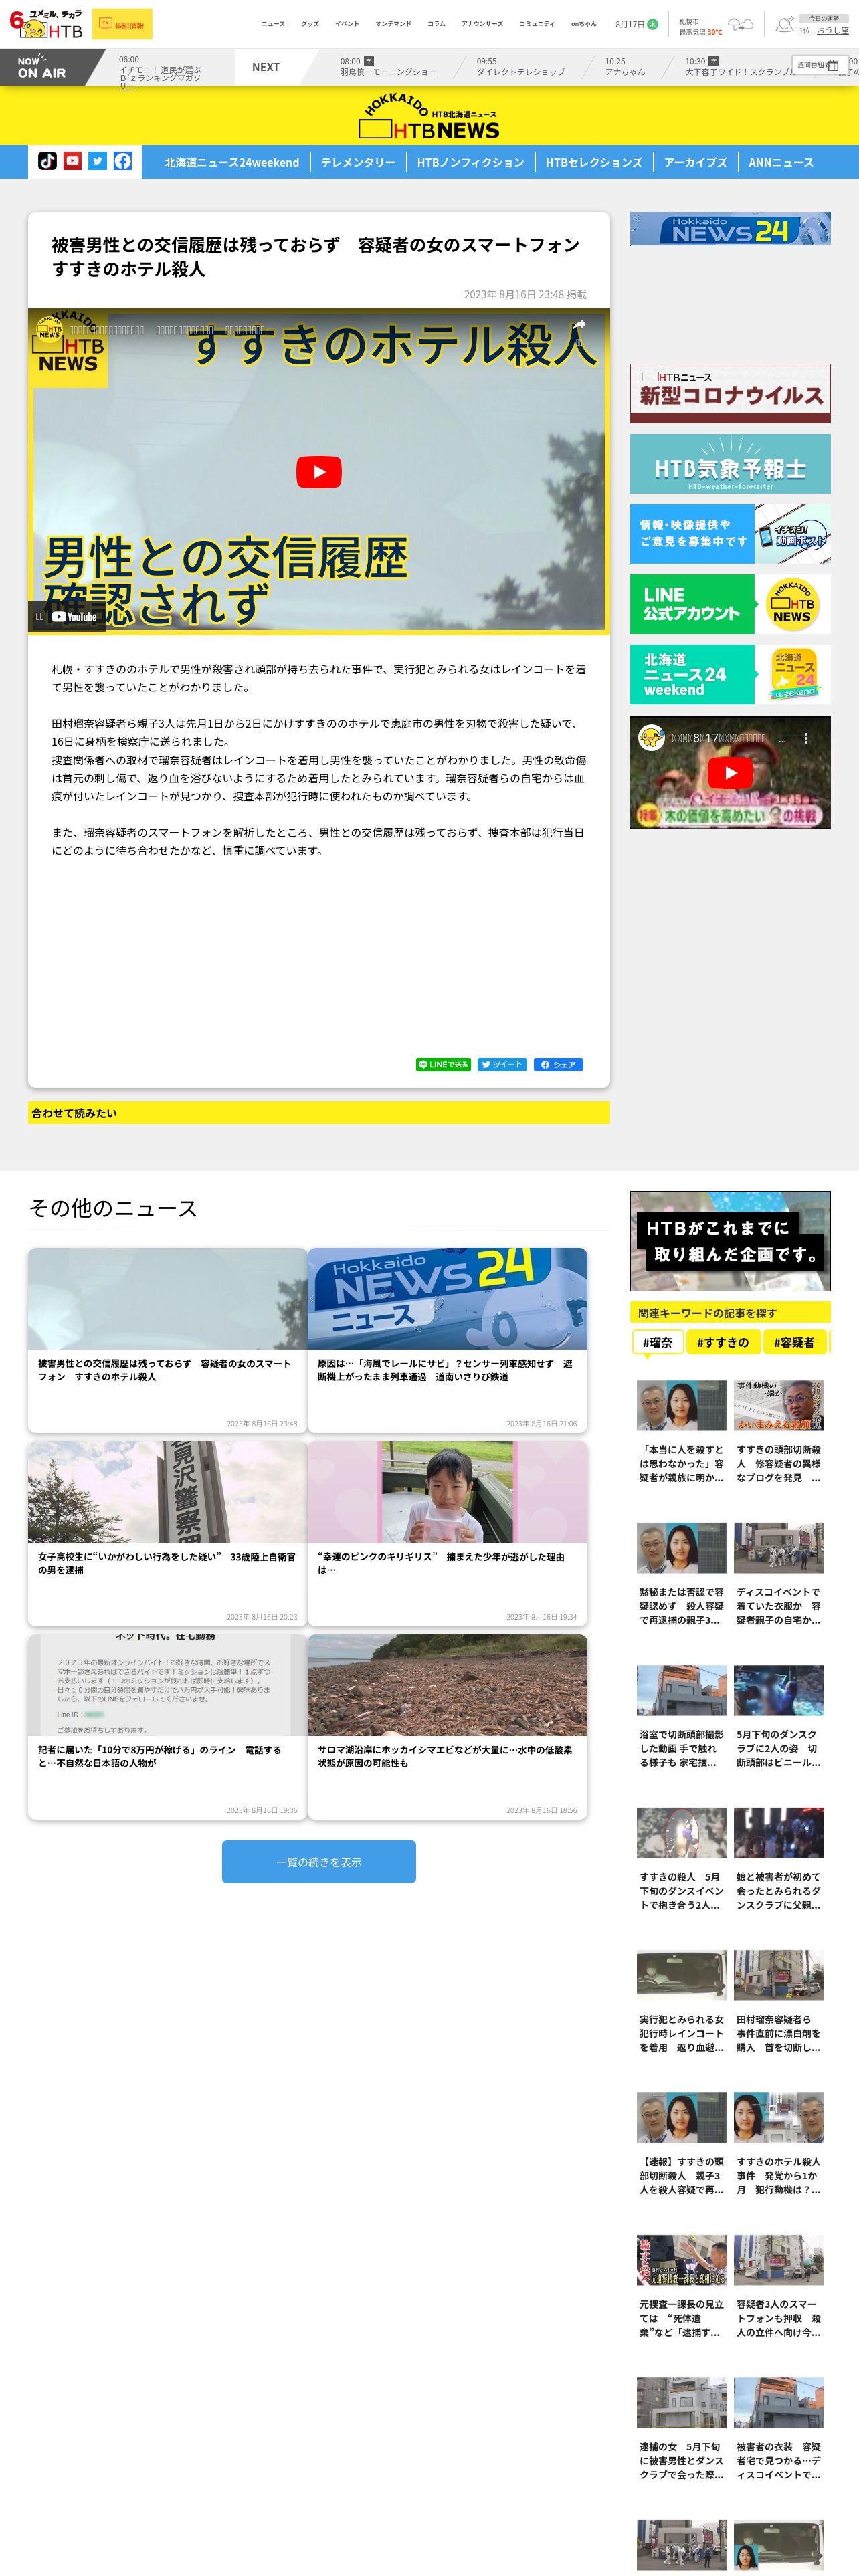The width and height of the screenshot is (859, 2576).
Task: Select the テレメンタリー tab
Action: (358, 162)
